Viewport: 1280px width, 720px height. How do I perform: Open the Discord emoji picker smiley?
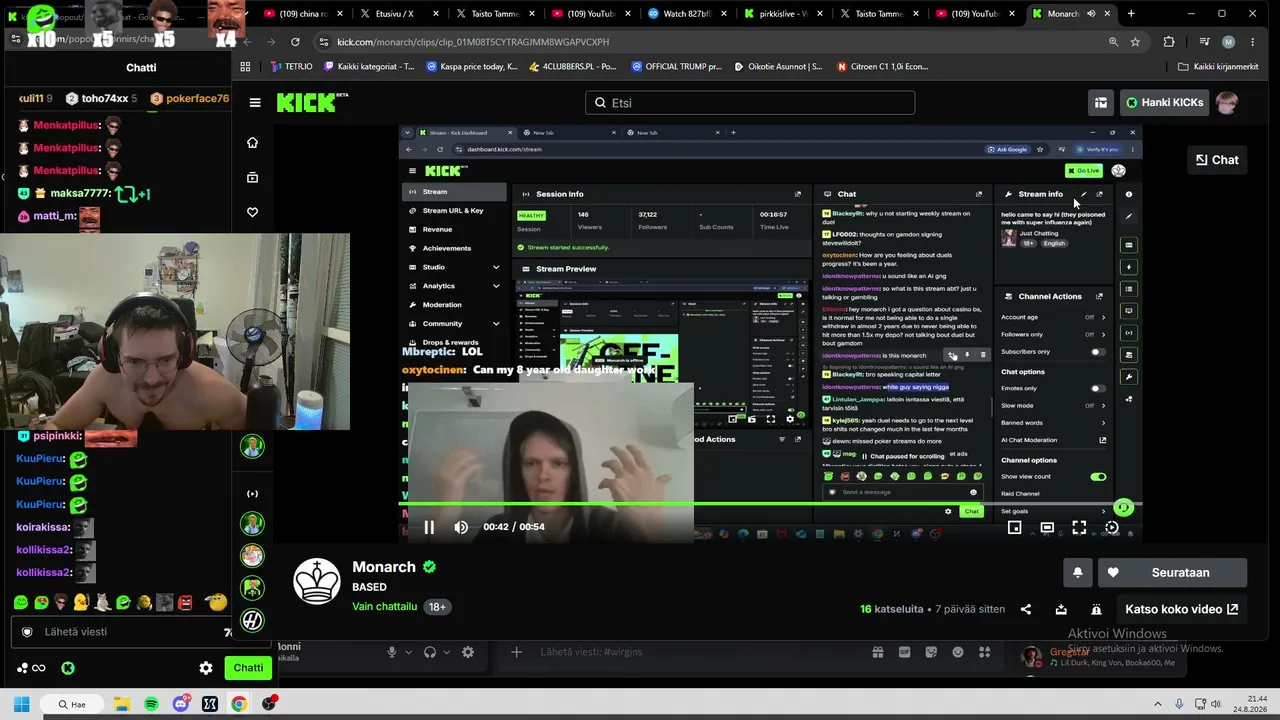point(958,653)
